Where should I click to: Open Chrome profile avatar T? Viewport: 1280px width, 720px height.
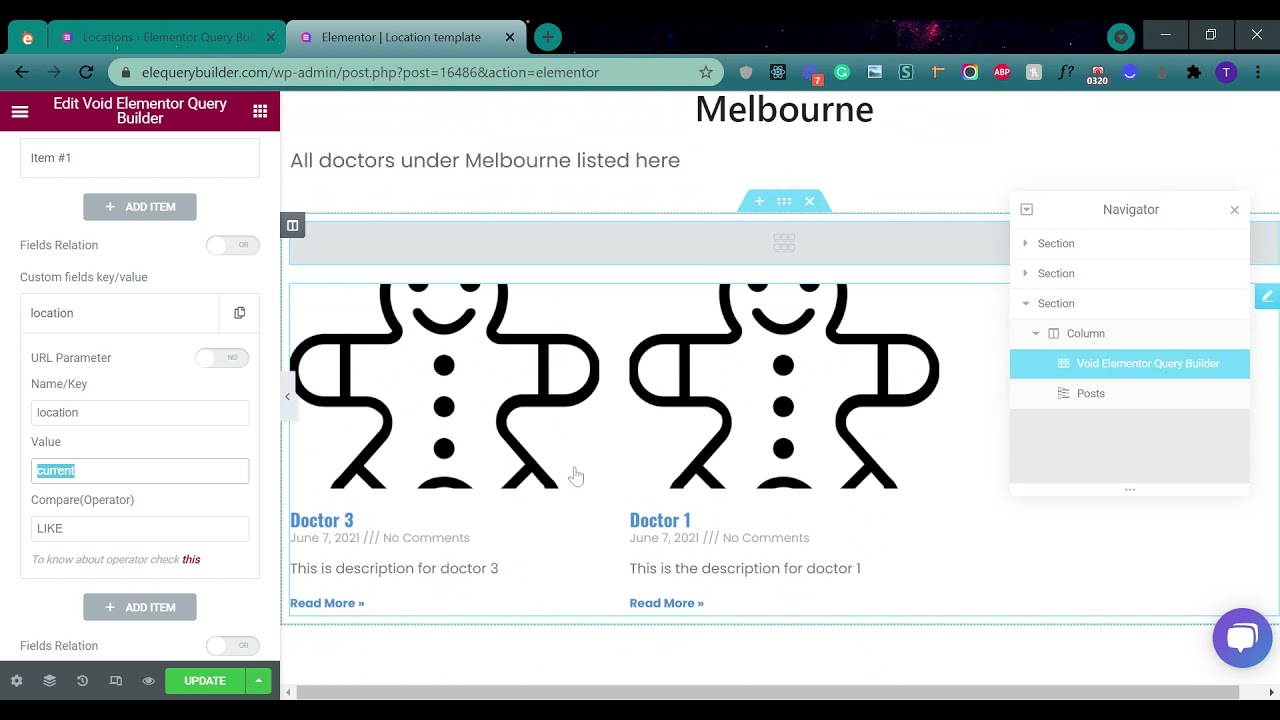(1226, 72)
